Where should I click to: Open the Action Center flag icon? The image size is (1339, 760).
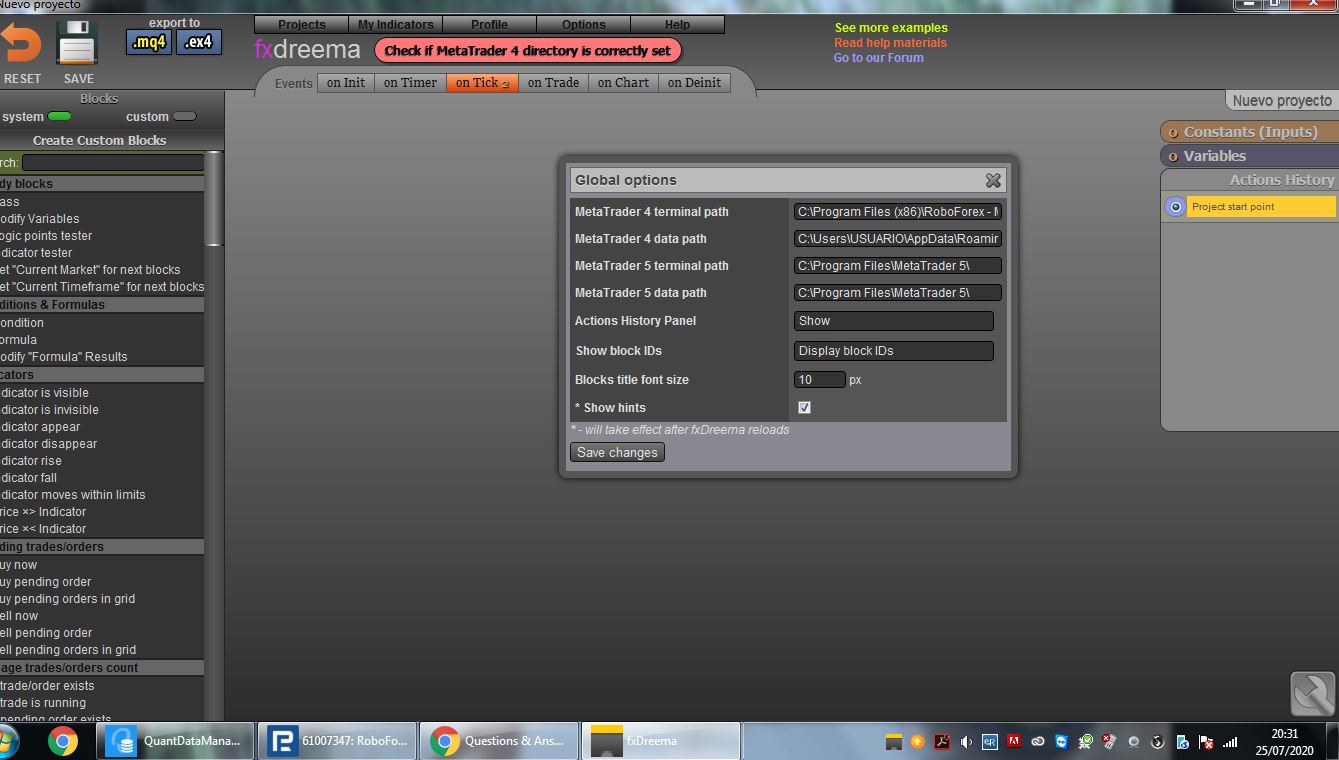(1208, 742)
